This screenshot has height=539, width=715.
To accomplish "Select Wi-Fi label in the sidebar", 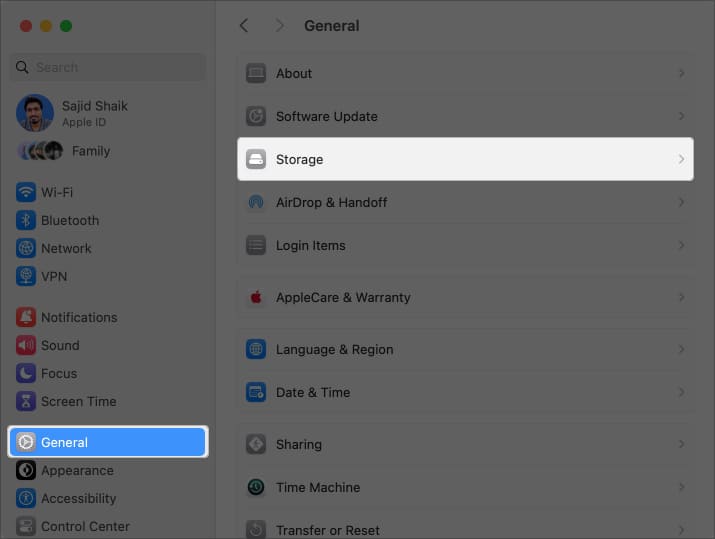I will click(x=57, y=192).
